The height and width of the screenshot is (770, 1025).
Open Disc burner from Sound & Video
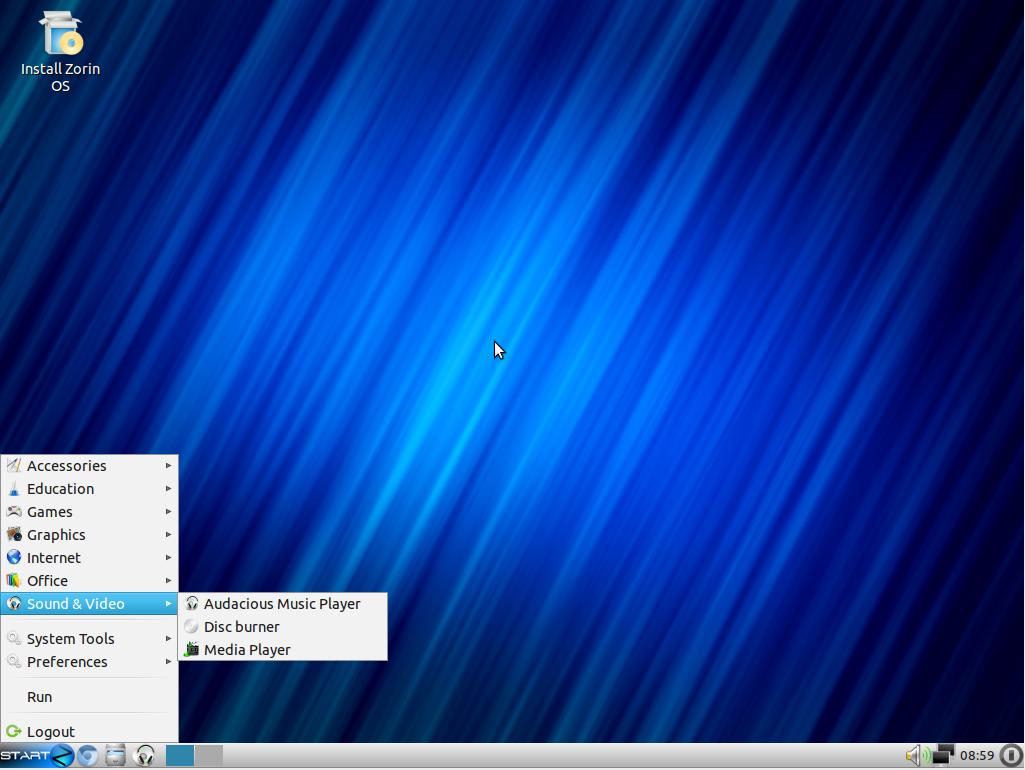tap(241, 627)
